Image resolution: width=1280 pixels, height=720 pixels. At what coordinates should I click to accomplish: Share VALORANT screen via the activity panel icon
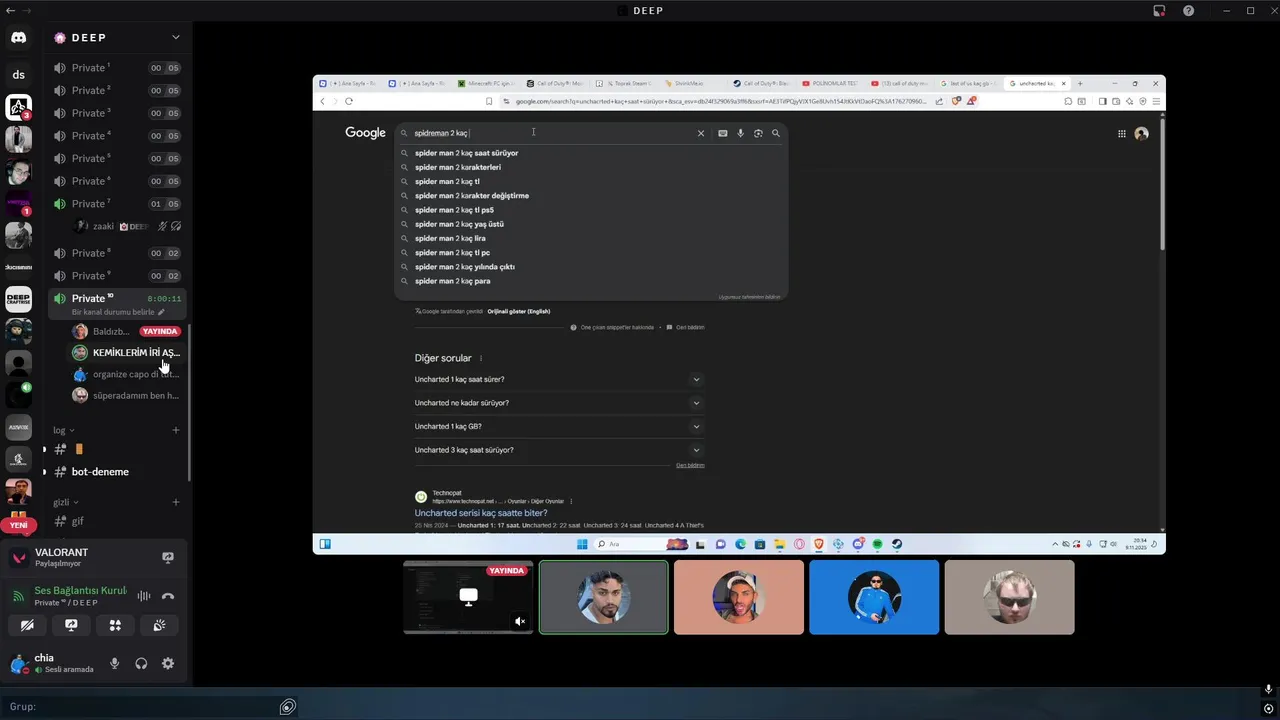click(x=168, y=558)
